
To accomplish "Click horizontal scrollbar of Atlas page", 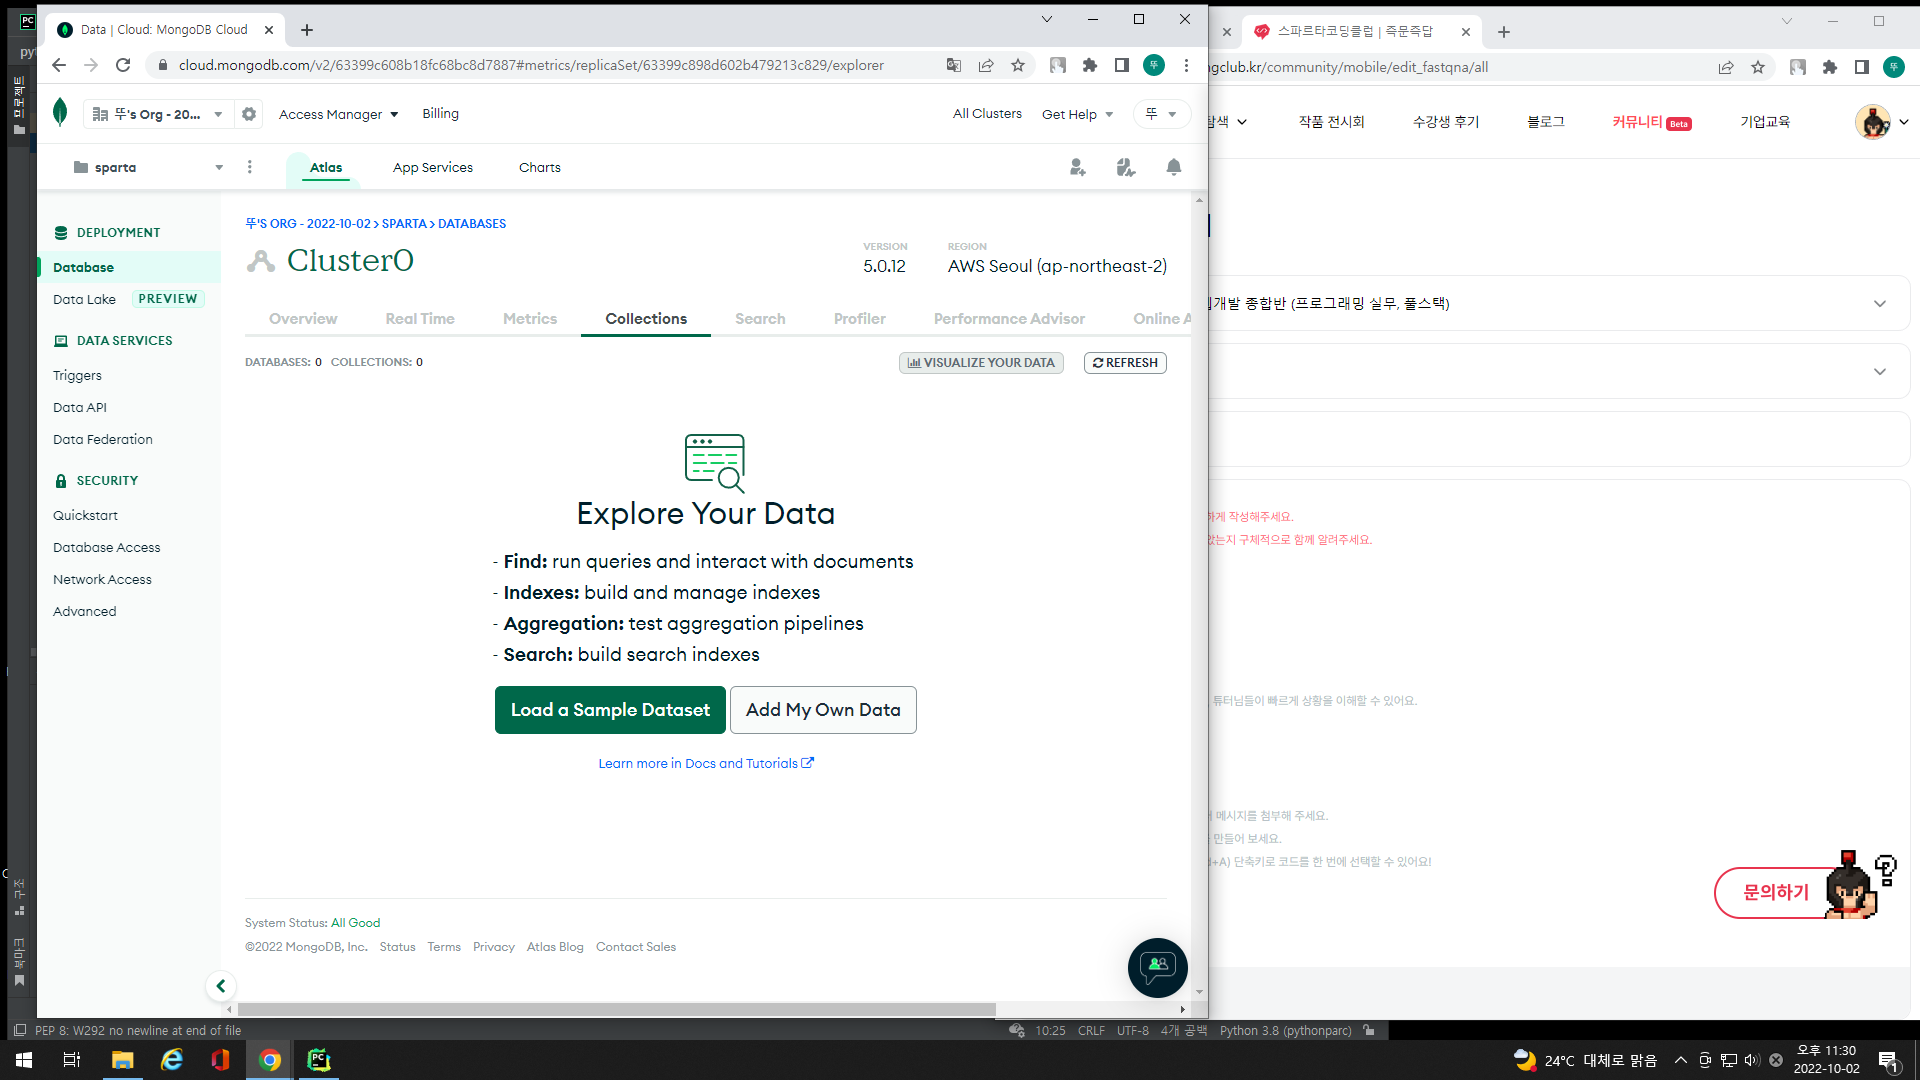I will pos(617,1009).
